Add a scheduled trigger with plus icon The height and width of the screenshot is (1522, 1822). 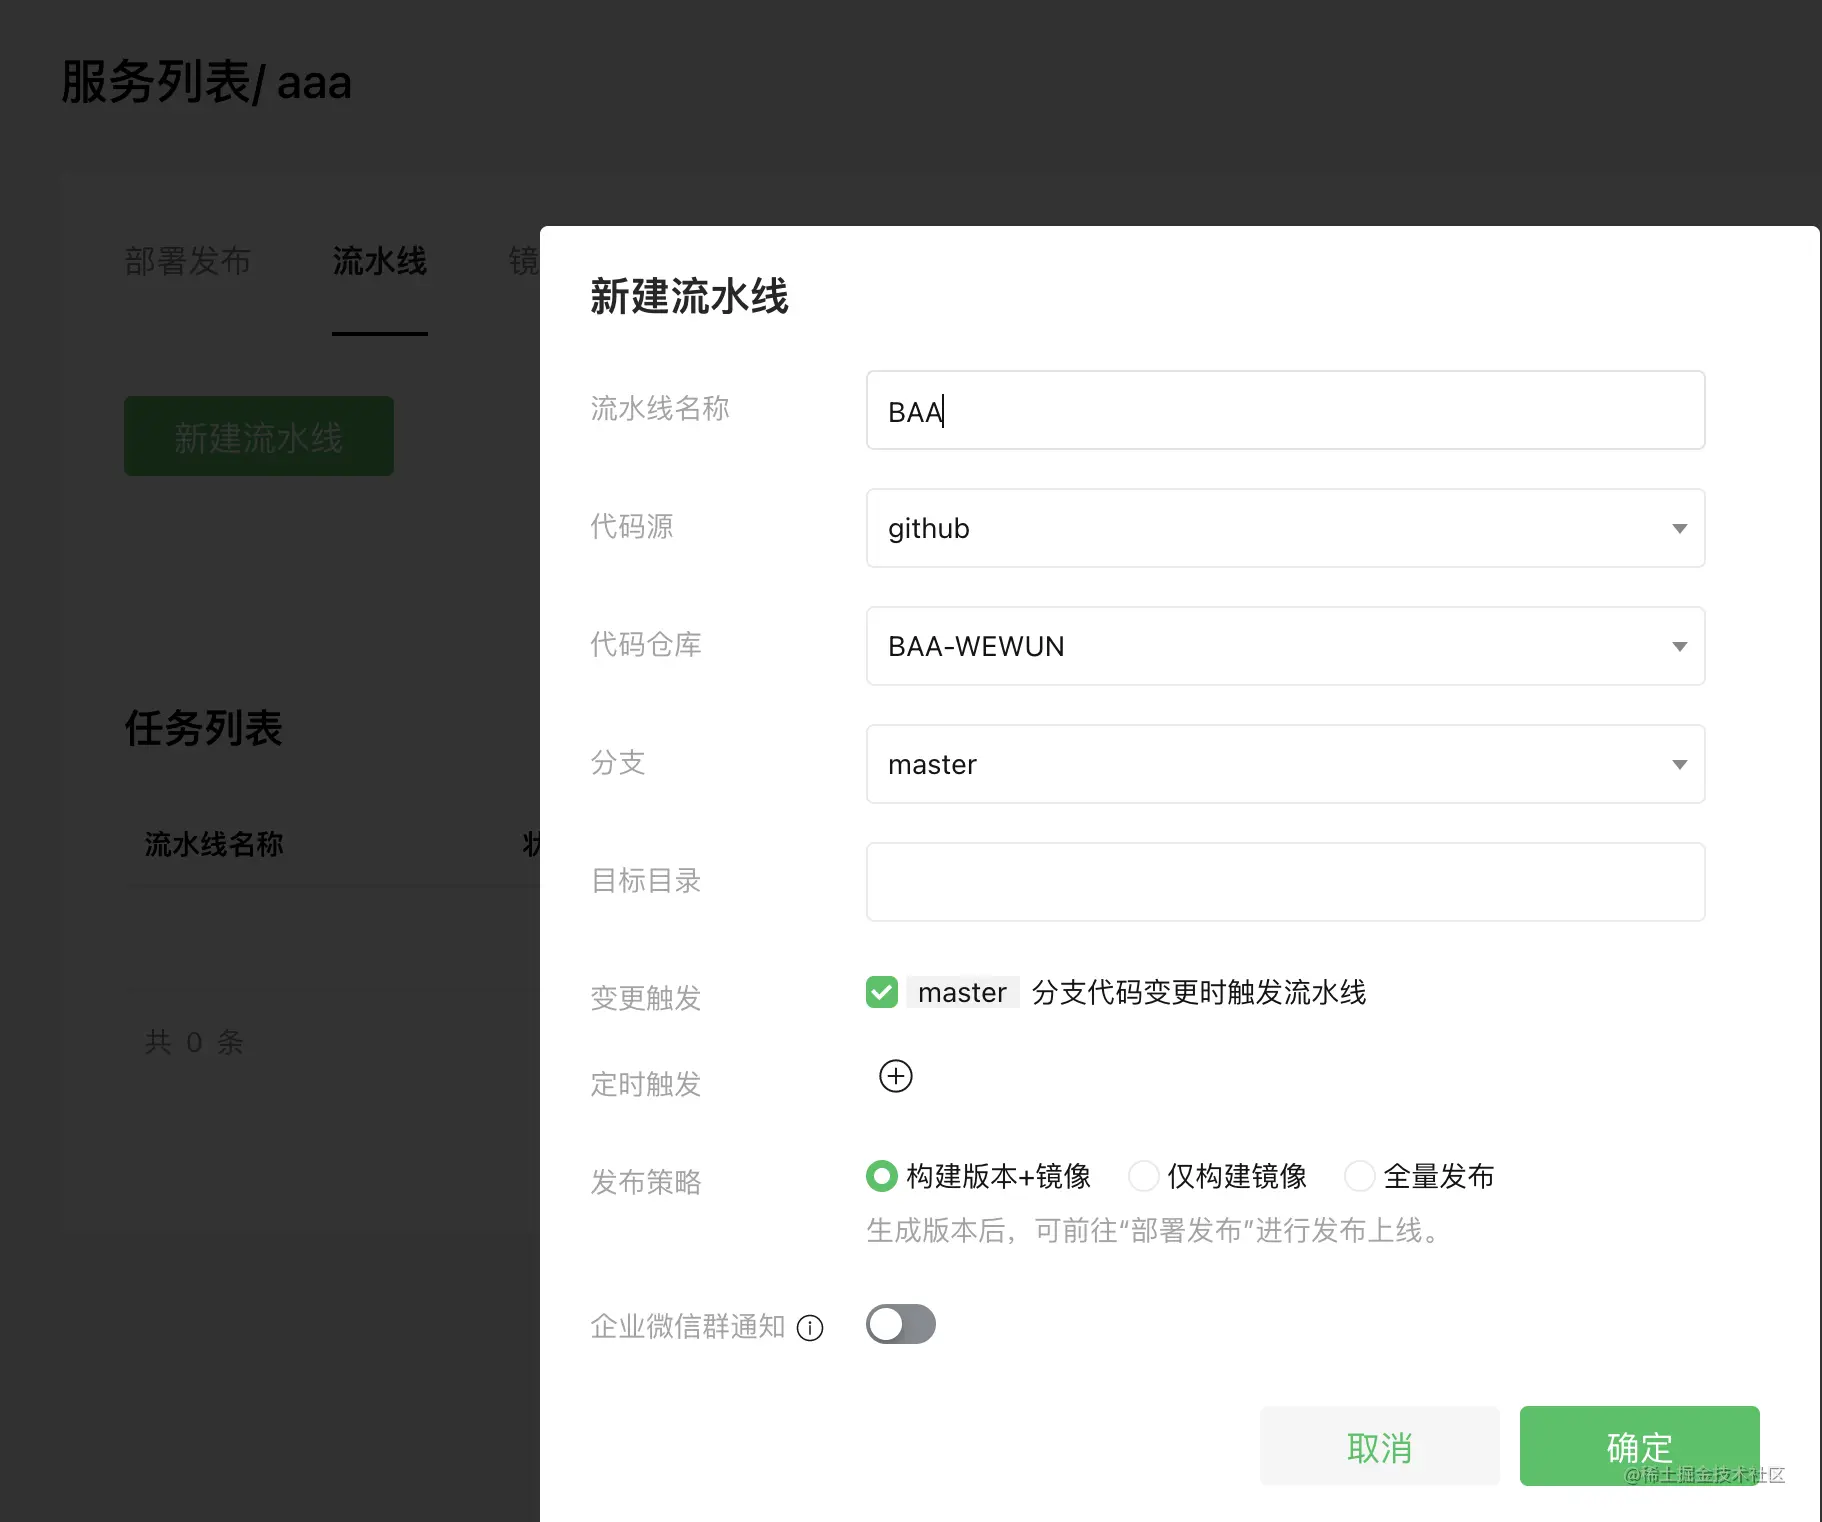895,1076
